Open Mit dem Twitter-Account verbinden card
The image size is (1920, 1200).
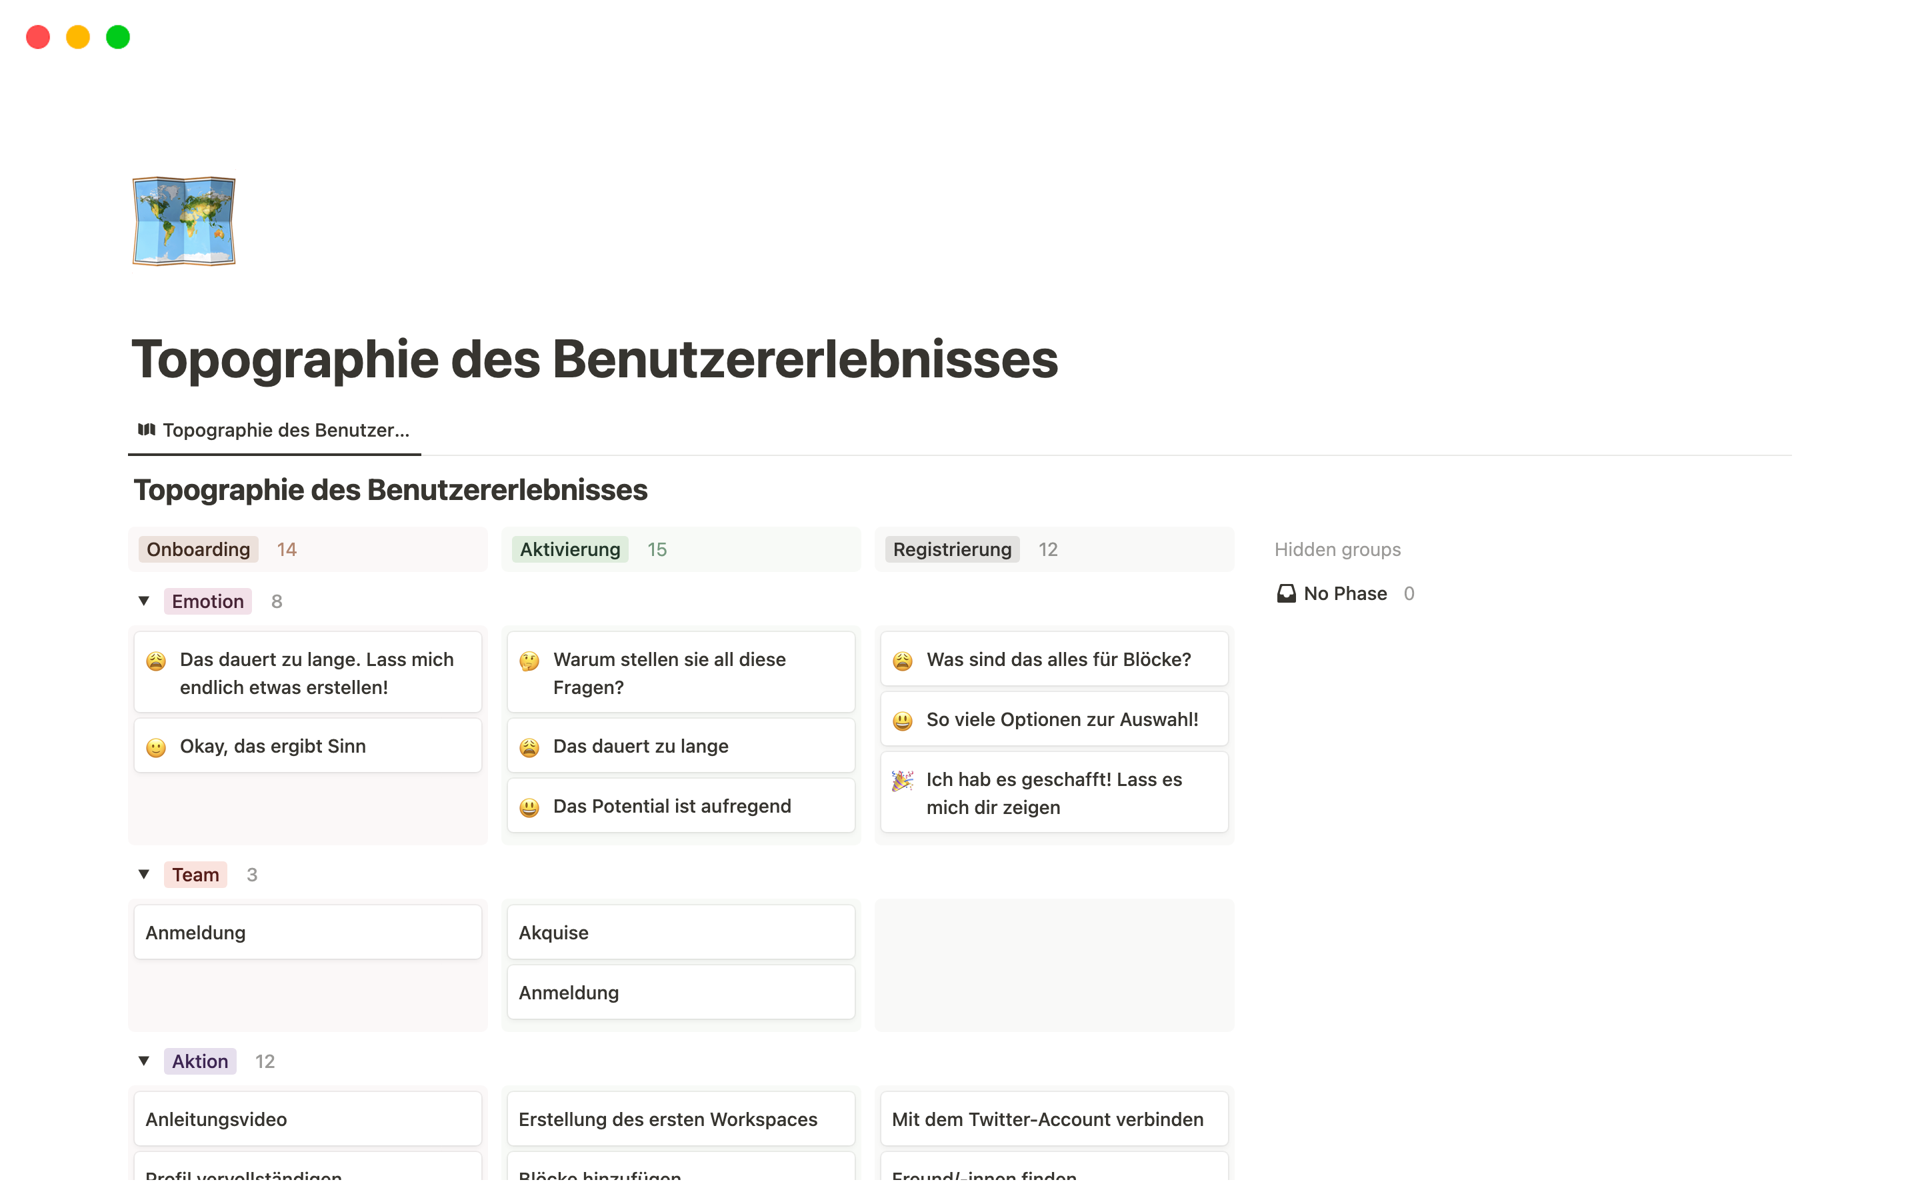(1053, 1119)
